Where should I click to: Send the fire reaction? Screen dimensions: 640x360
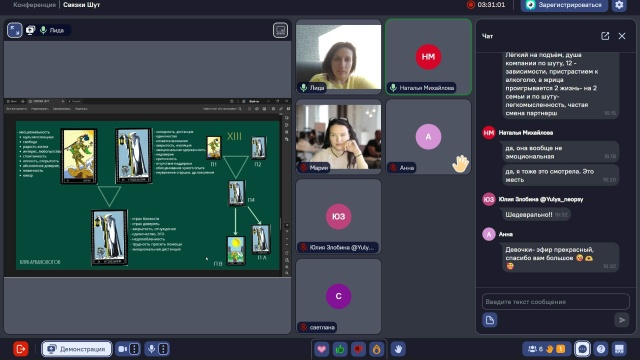(377, 349)
